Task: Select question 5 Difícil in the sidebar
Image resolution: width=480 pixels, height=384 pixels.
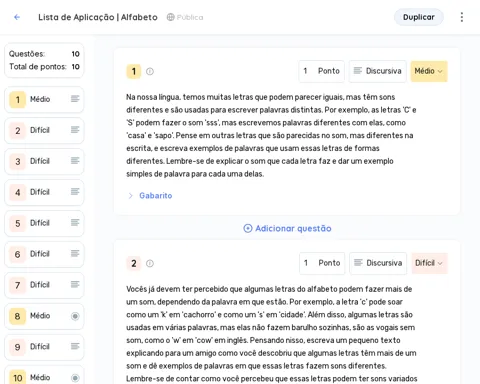Action: [44, 223]
